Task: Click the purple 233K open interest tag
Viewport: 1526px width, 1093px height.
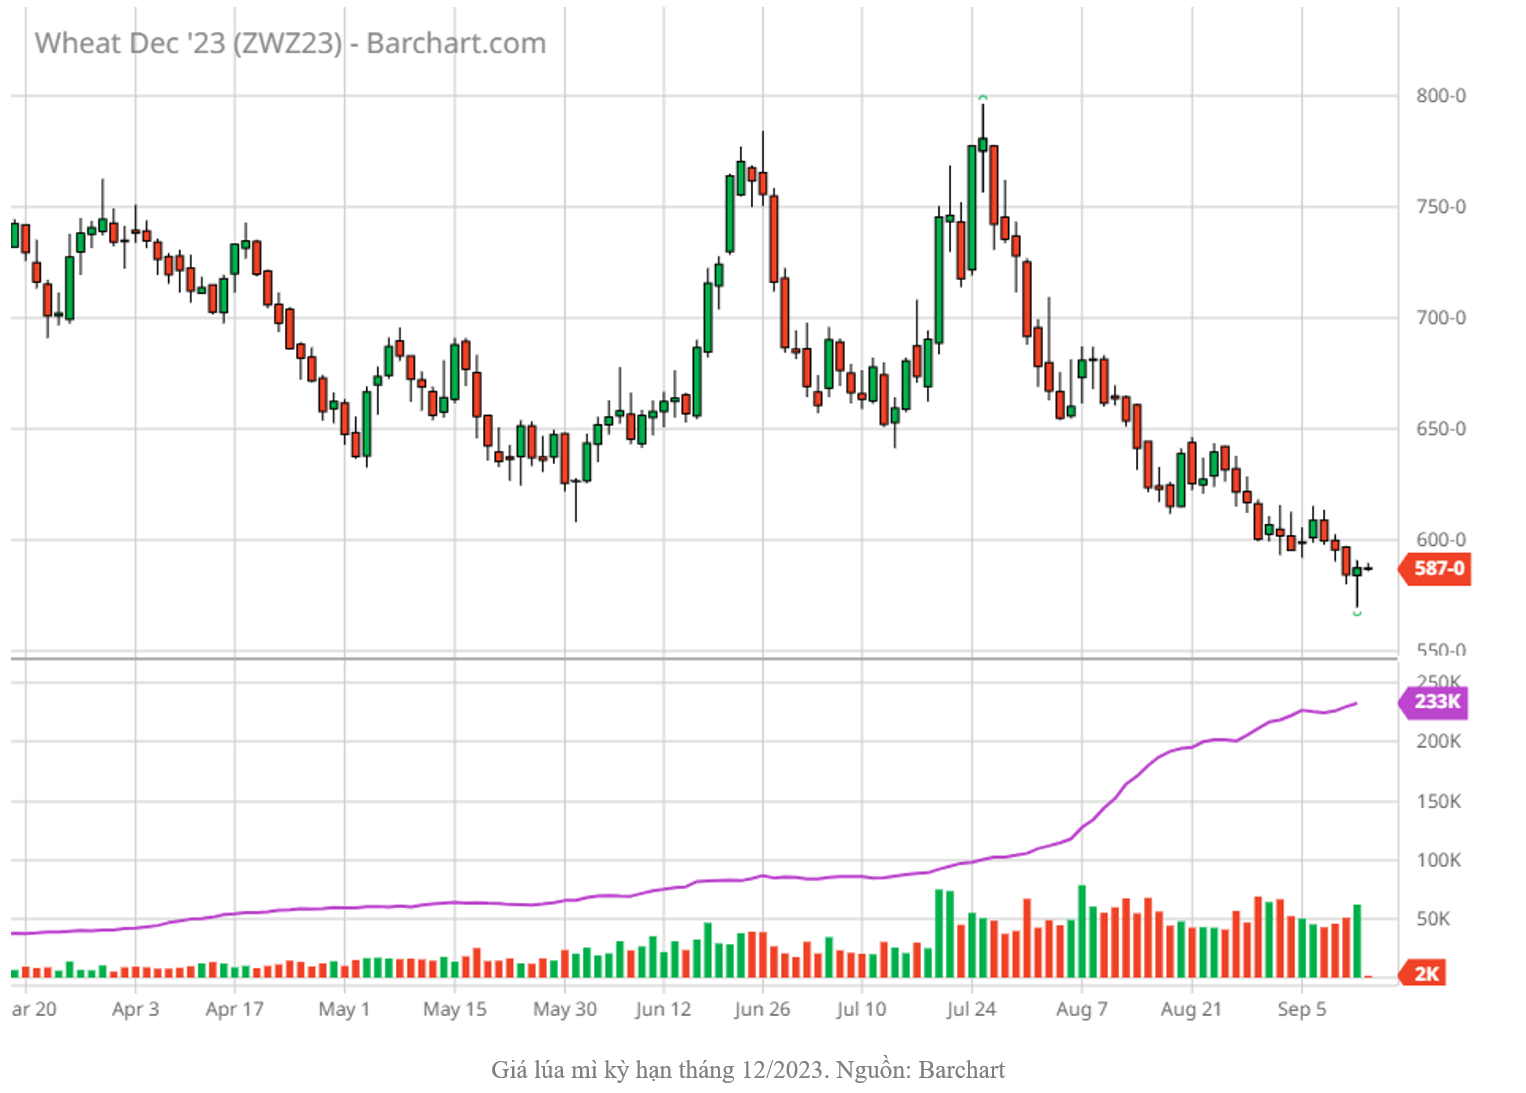Action: coord(1434,702)
